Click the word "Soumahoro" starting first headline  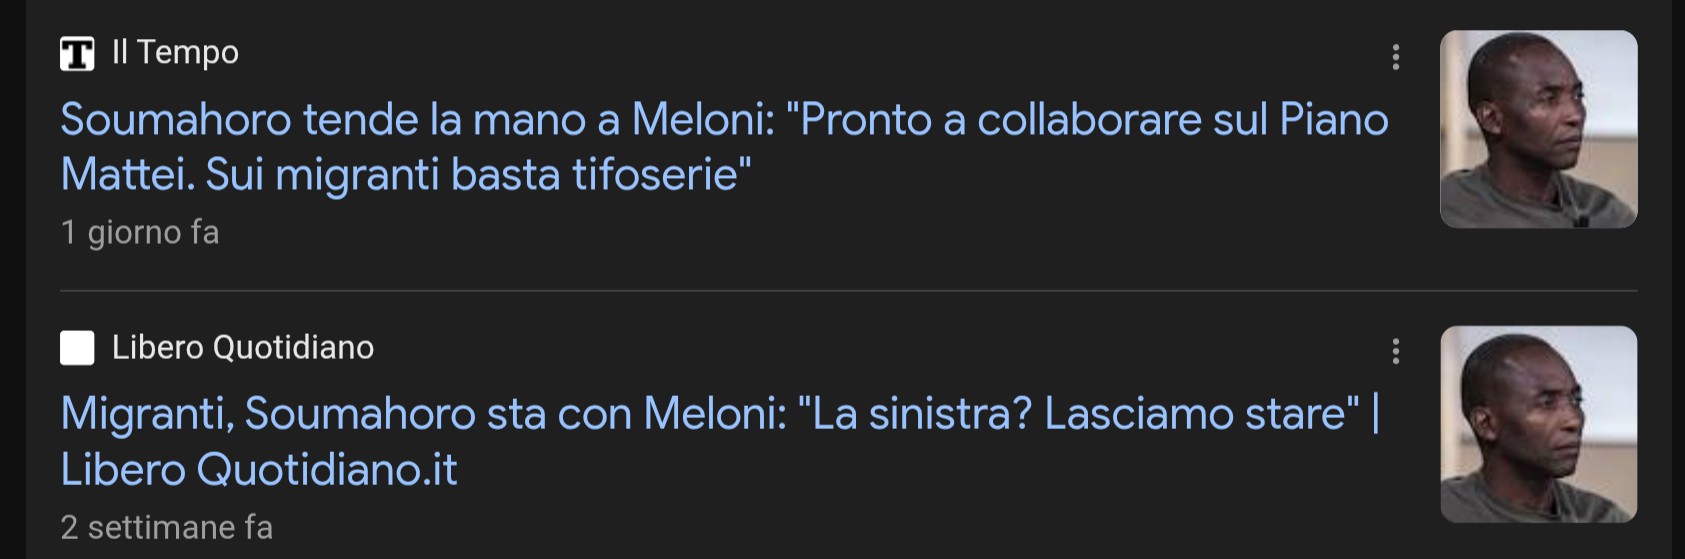tap(176, 120)
